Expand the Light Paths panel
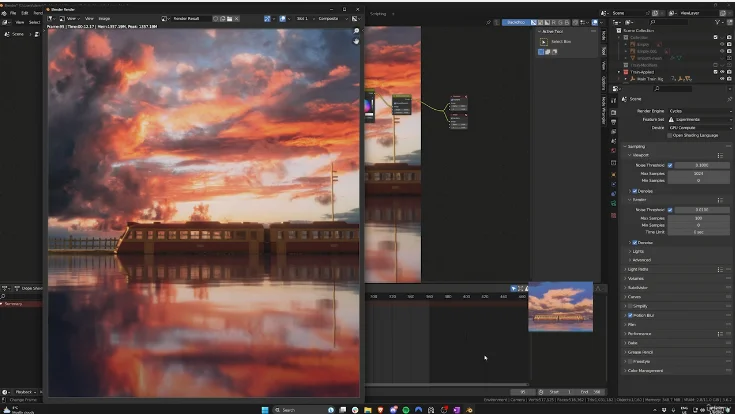The width and height of the screenshot is (735, 414). (638, 269)
